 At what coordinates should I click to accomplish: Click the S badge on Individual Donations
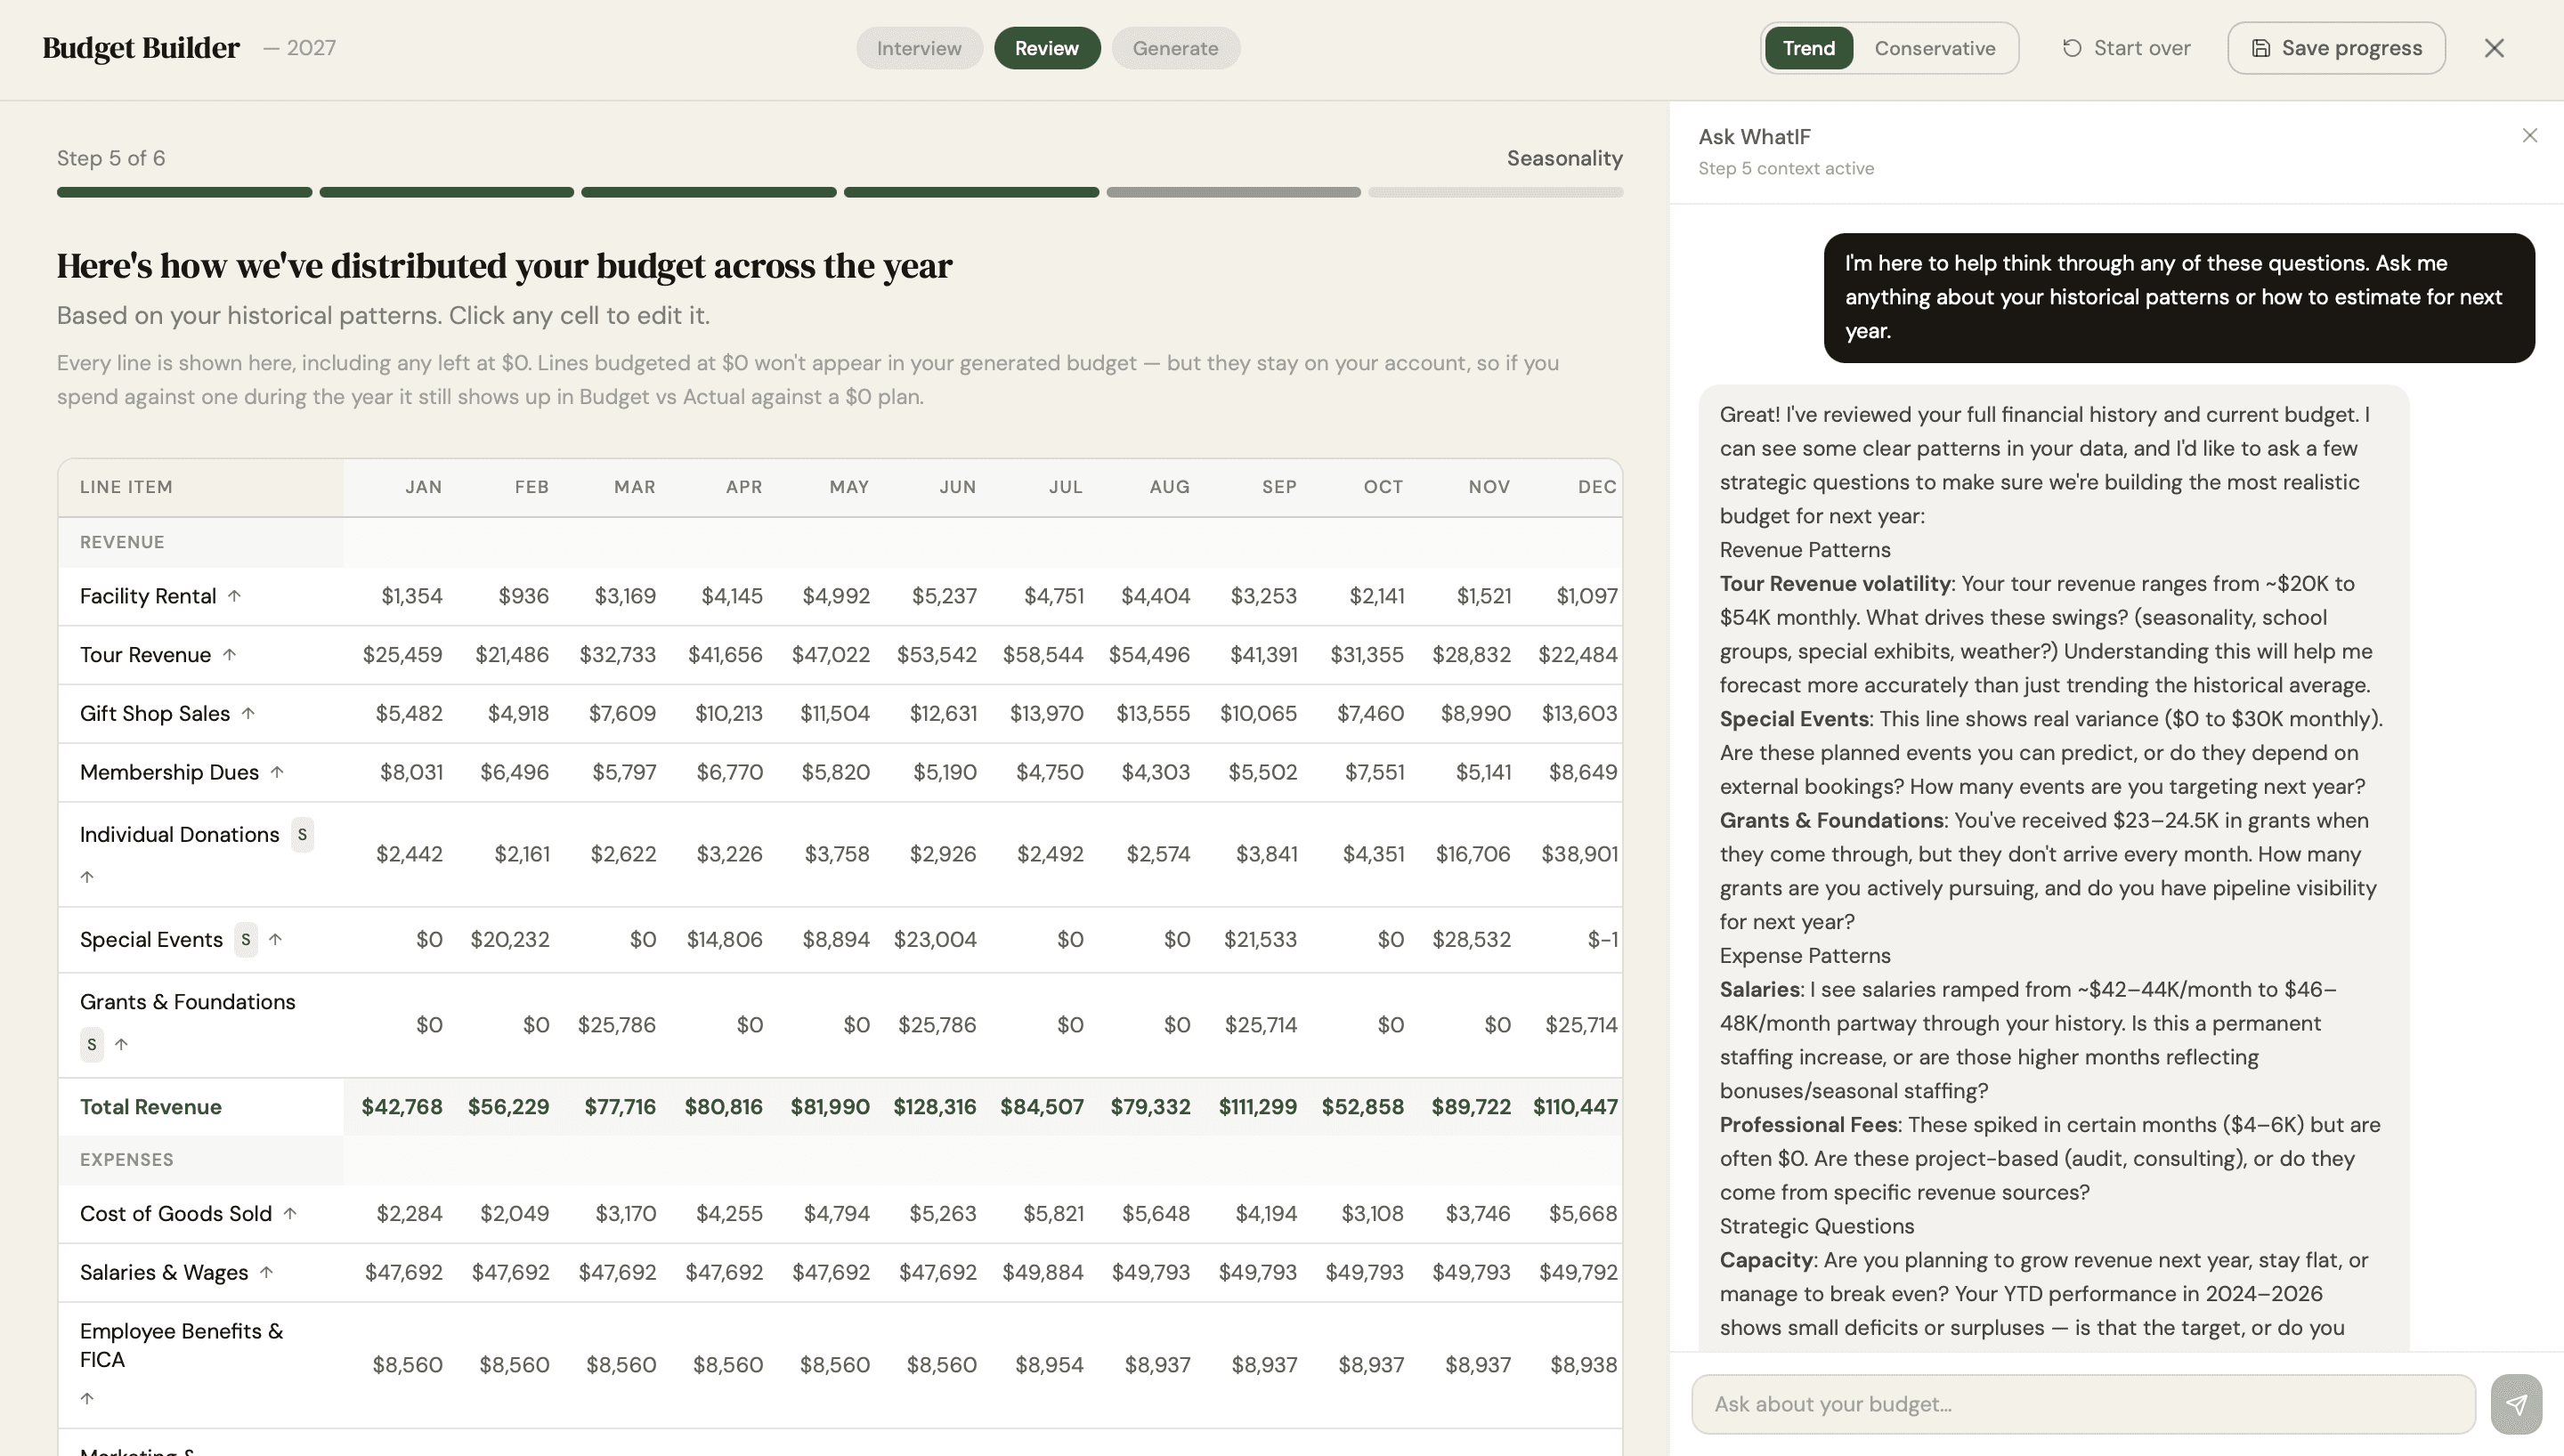coord(302,834)
